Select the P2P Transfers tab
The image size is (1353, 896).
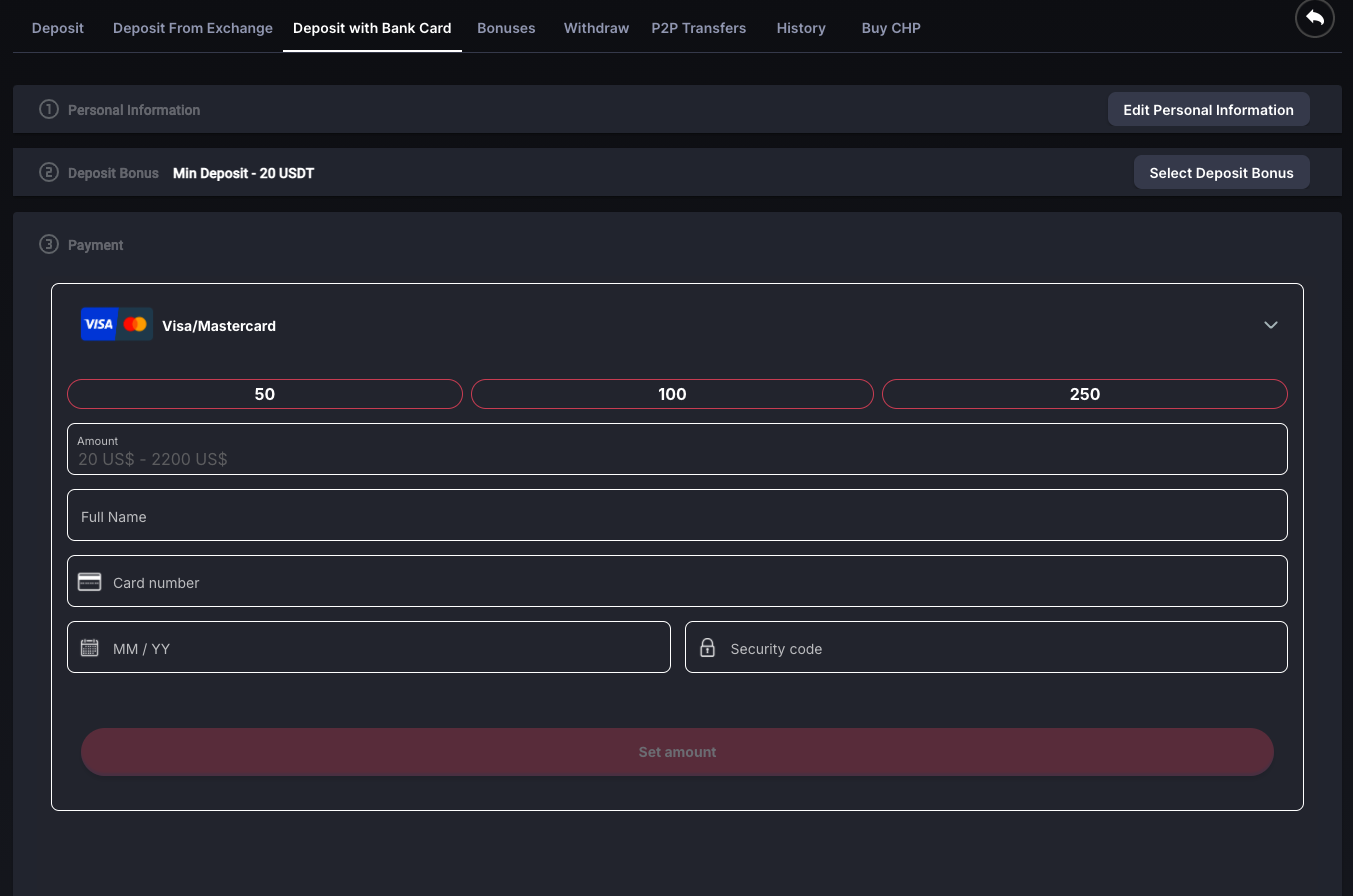[x=698, y=28]
